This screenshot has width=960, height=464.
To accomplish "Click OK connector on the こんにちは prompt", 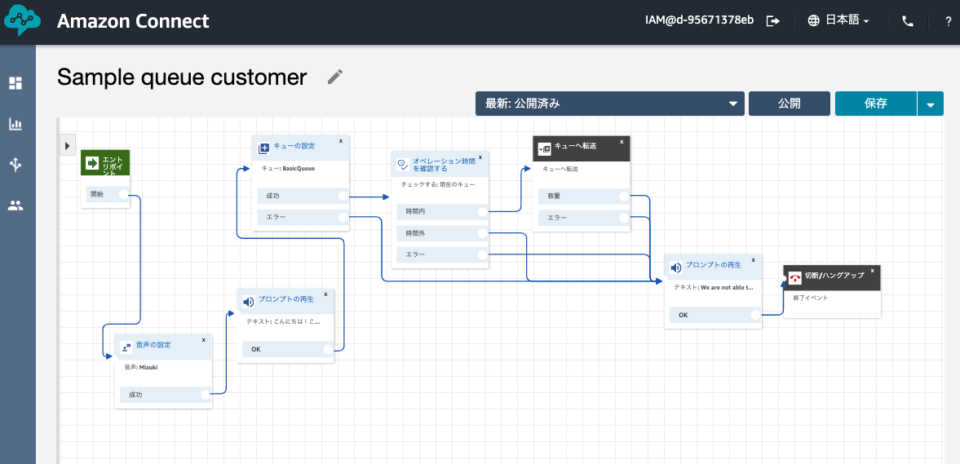I will coord(328,349).
